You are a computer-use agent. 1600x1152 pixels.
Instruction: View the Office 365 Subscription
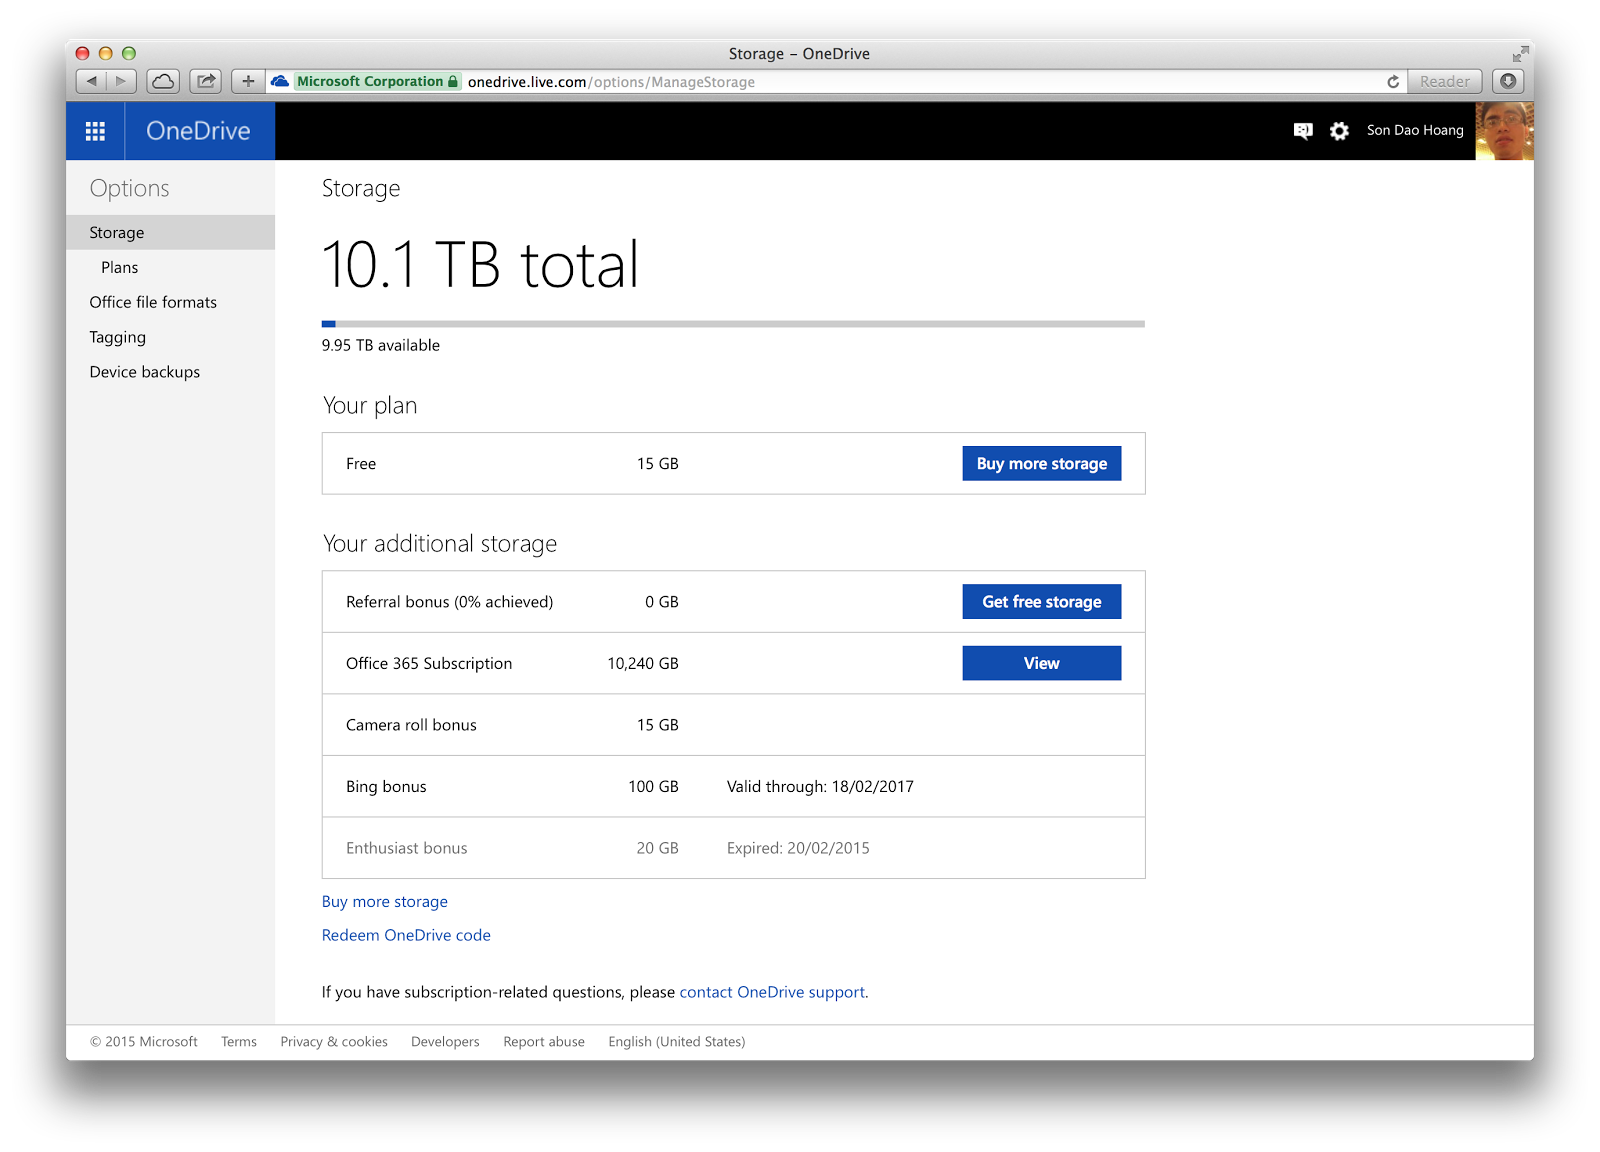1041,663
